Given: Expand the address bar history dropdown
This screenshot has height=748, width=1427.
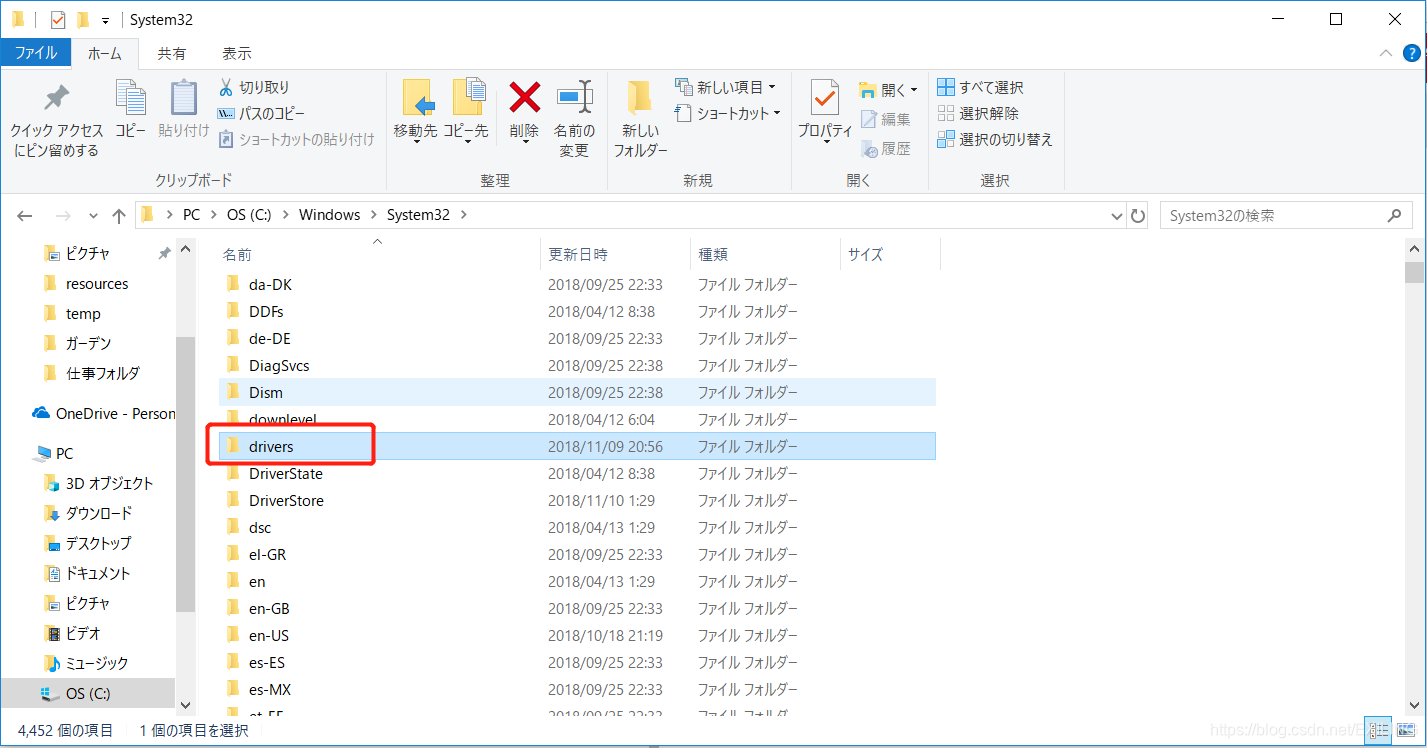Looking at the screenshot, I should point(1117,215).
